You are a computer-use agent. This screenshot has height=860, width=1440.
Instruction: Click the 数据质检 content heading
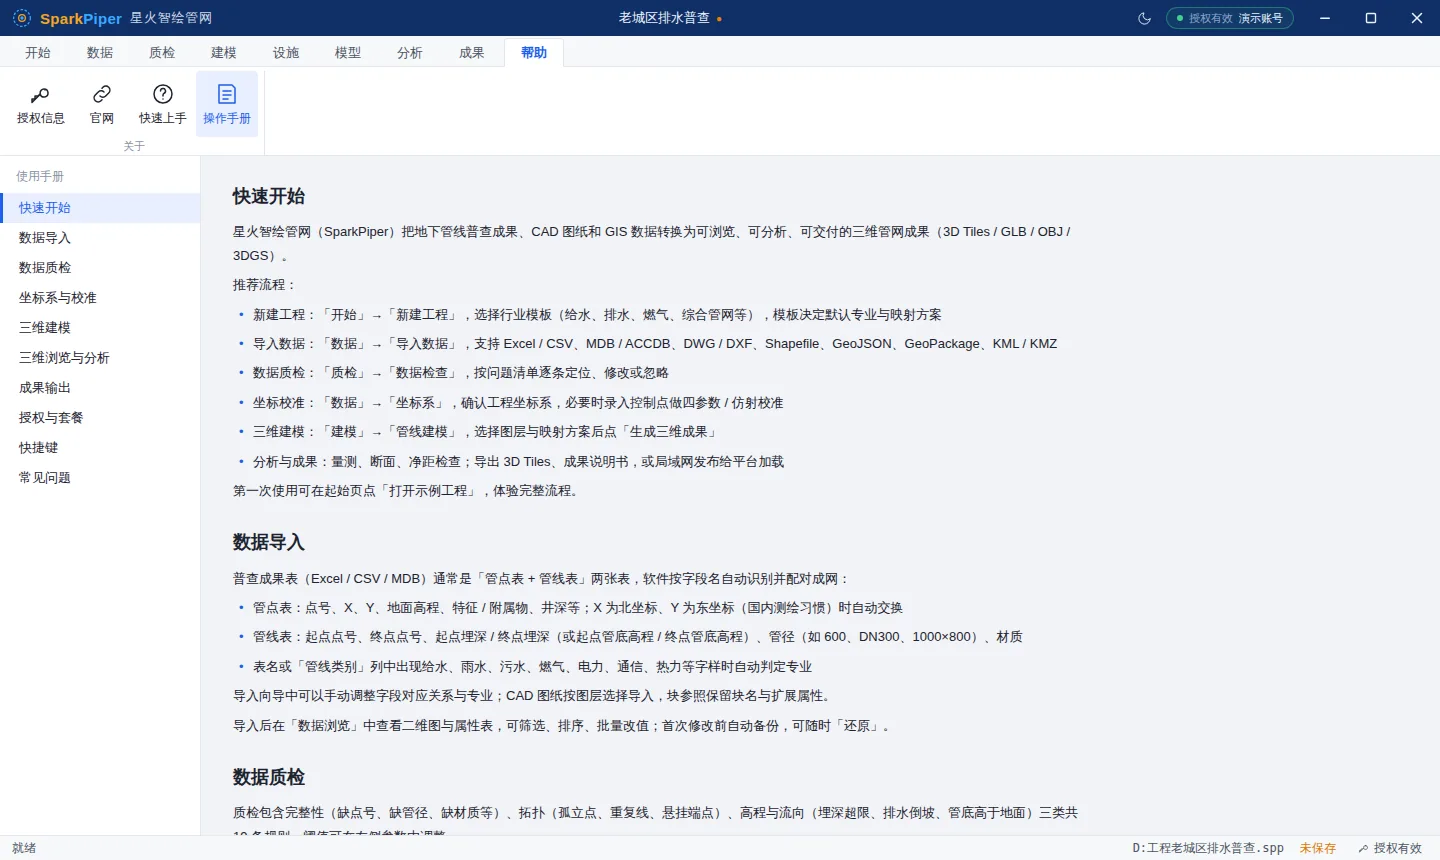[269, 778]
